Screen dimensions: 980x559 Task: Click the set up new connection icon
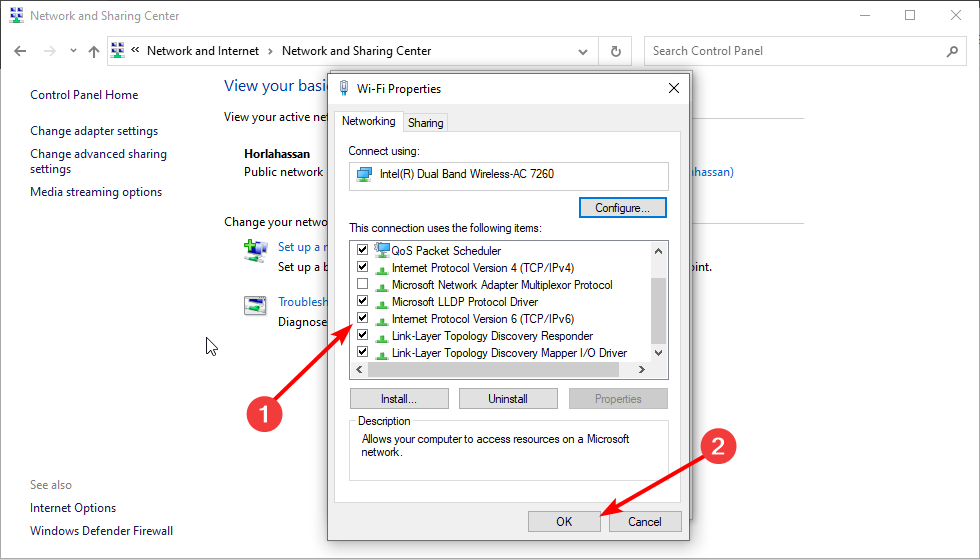pyautogui.click(x=255, y=250)
